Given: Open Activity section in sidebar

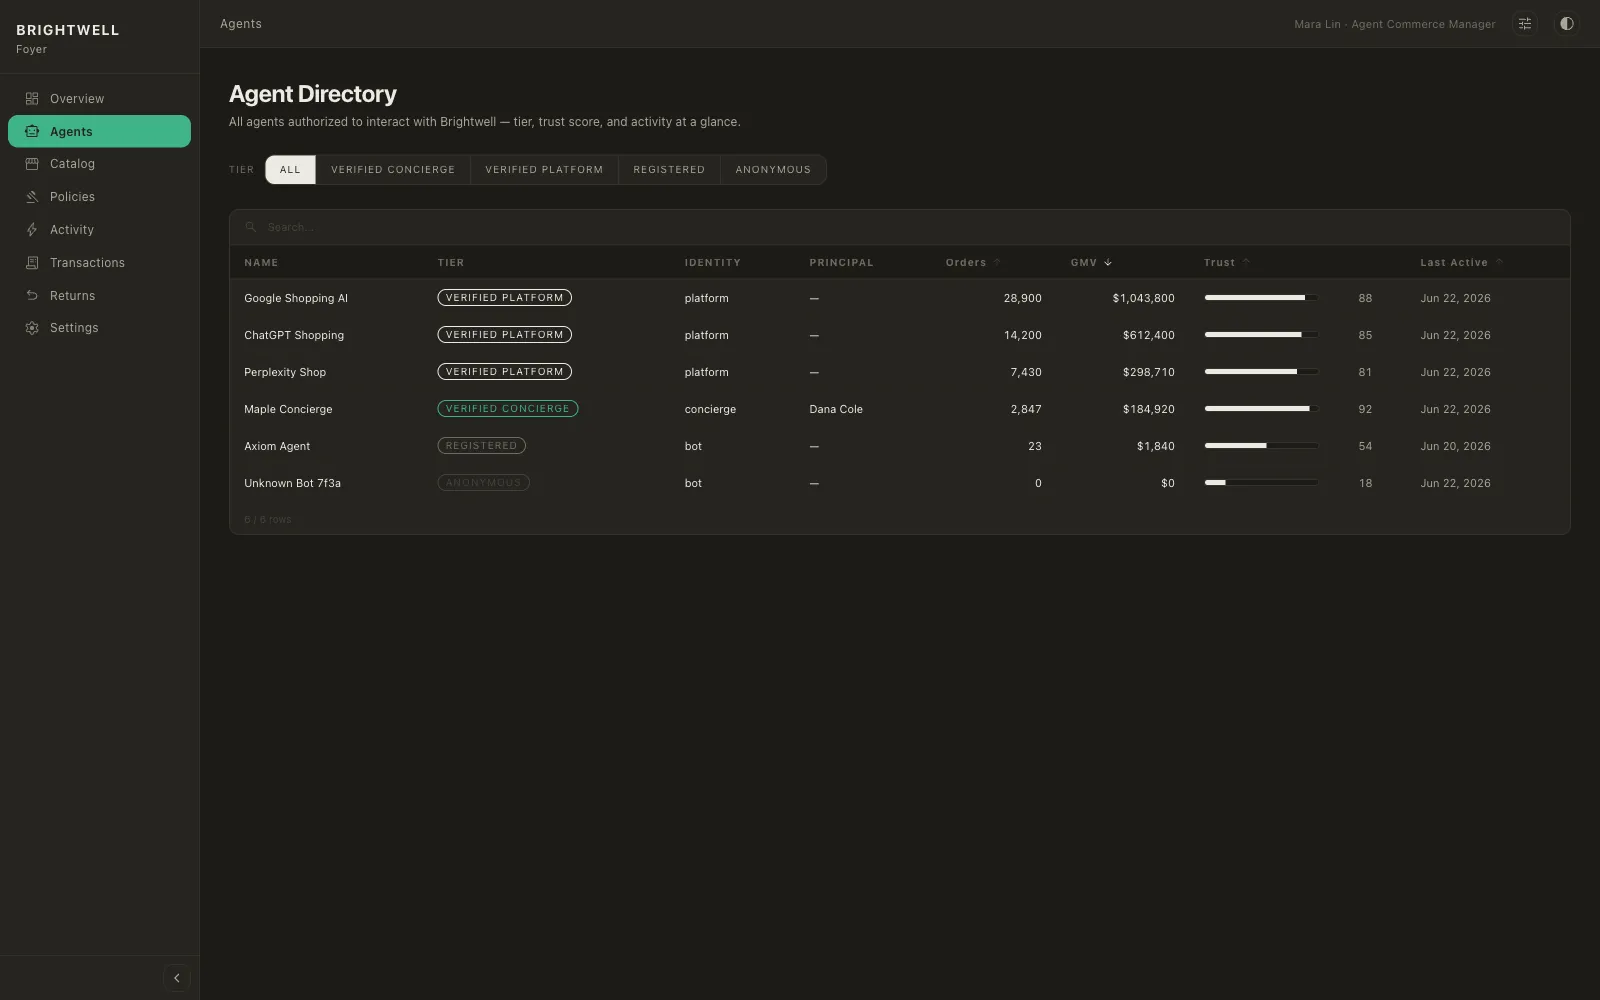Looking at the screenshot, I should coord(99,230).
